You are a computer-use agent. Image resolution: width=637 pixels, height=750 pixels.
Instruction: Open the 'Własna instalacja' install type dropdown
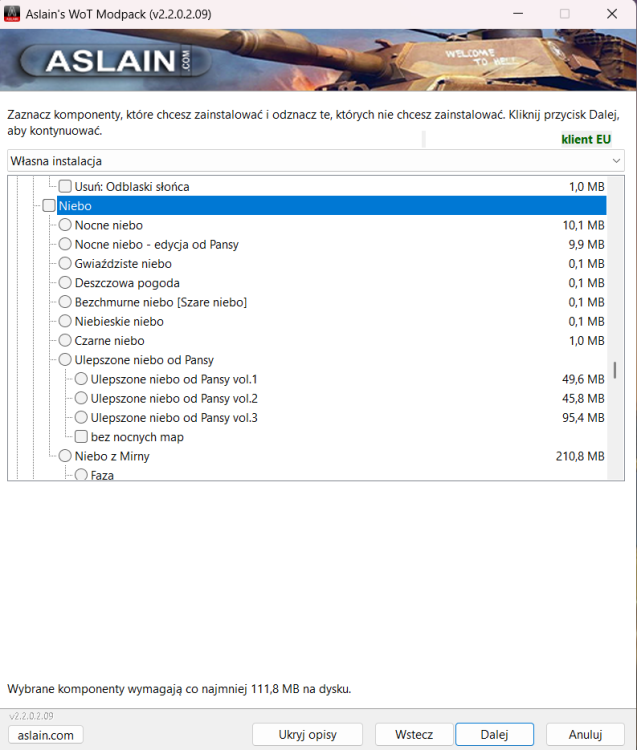click(x=316, y=161)
